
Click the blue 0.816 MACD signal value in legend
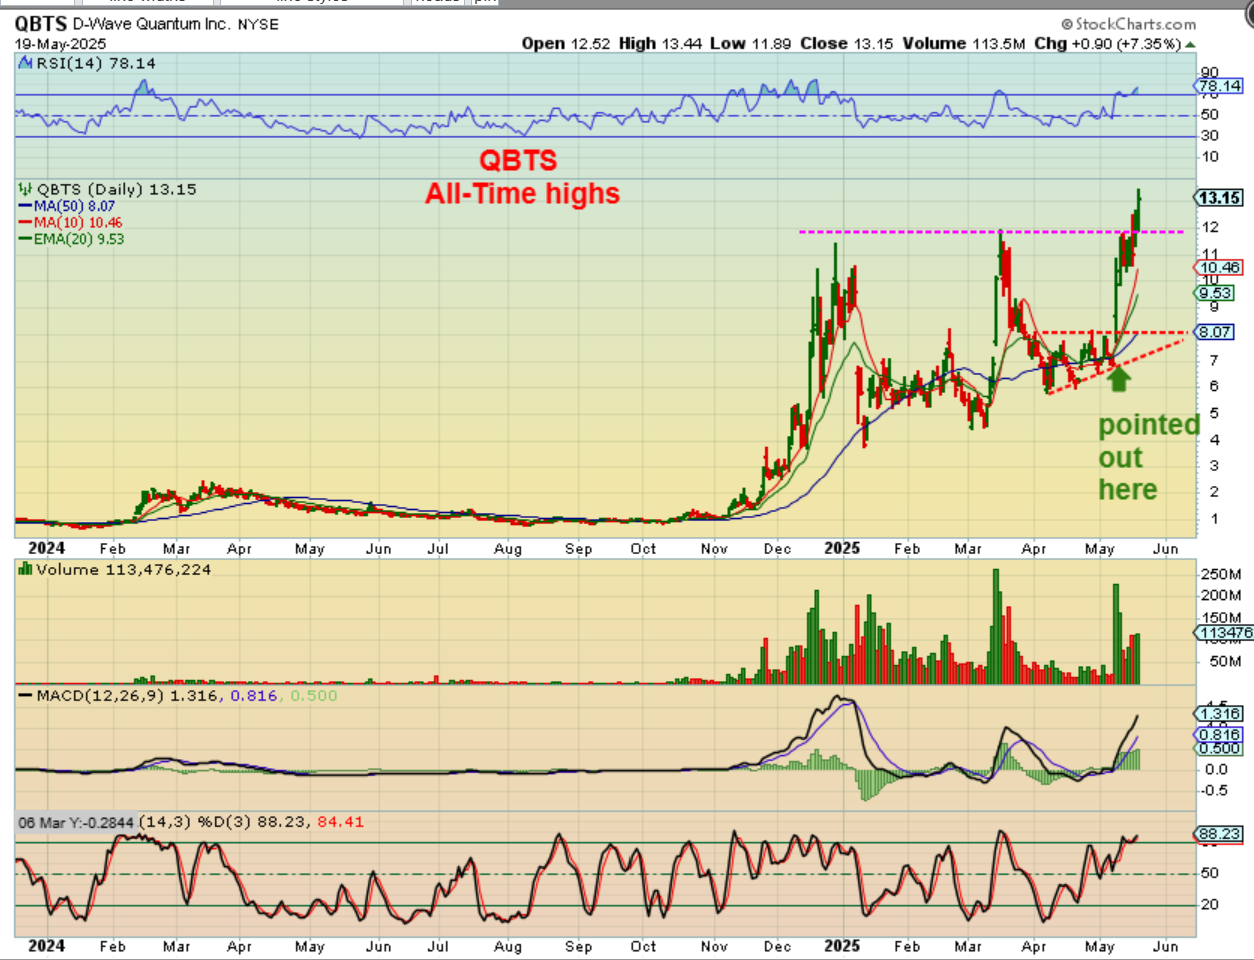pyautogui.click(x=254, y=695)
